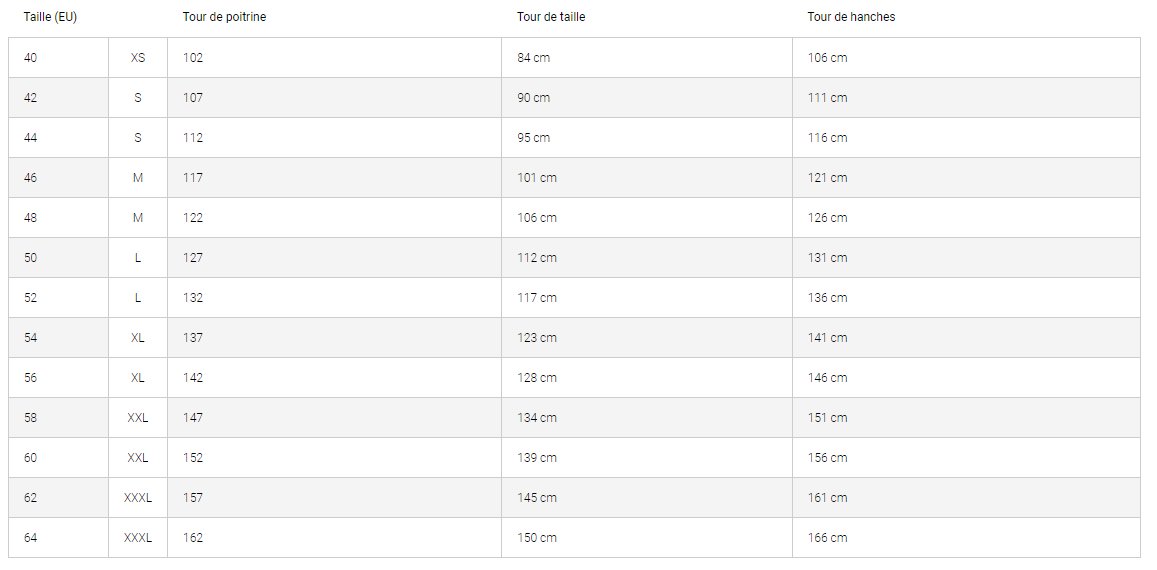Click chest value 127
1157x570 pixels.
(x=193, y=258)
